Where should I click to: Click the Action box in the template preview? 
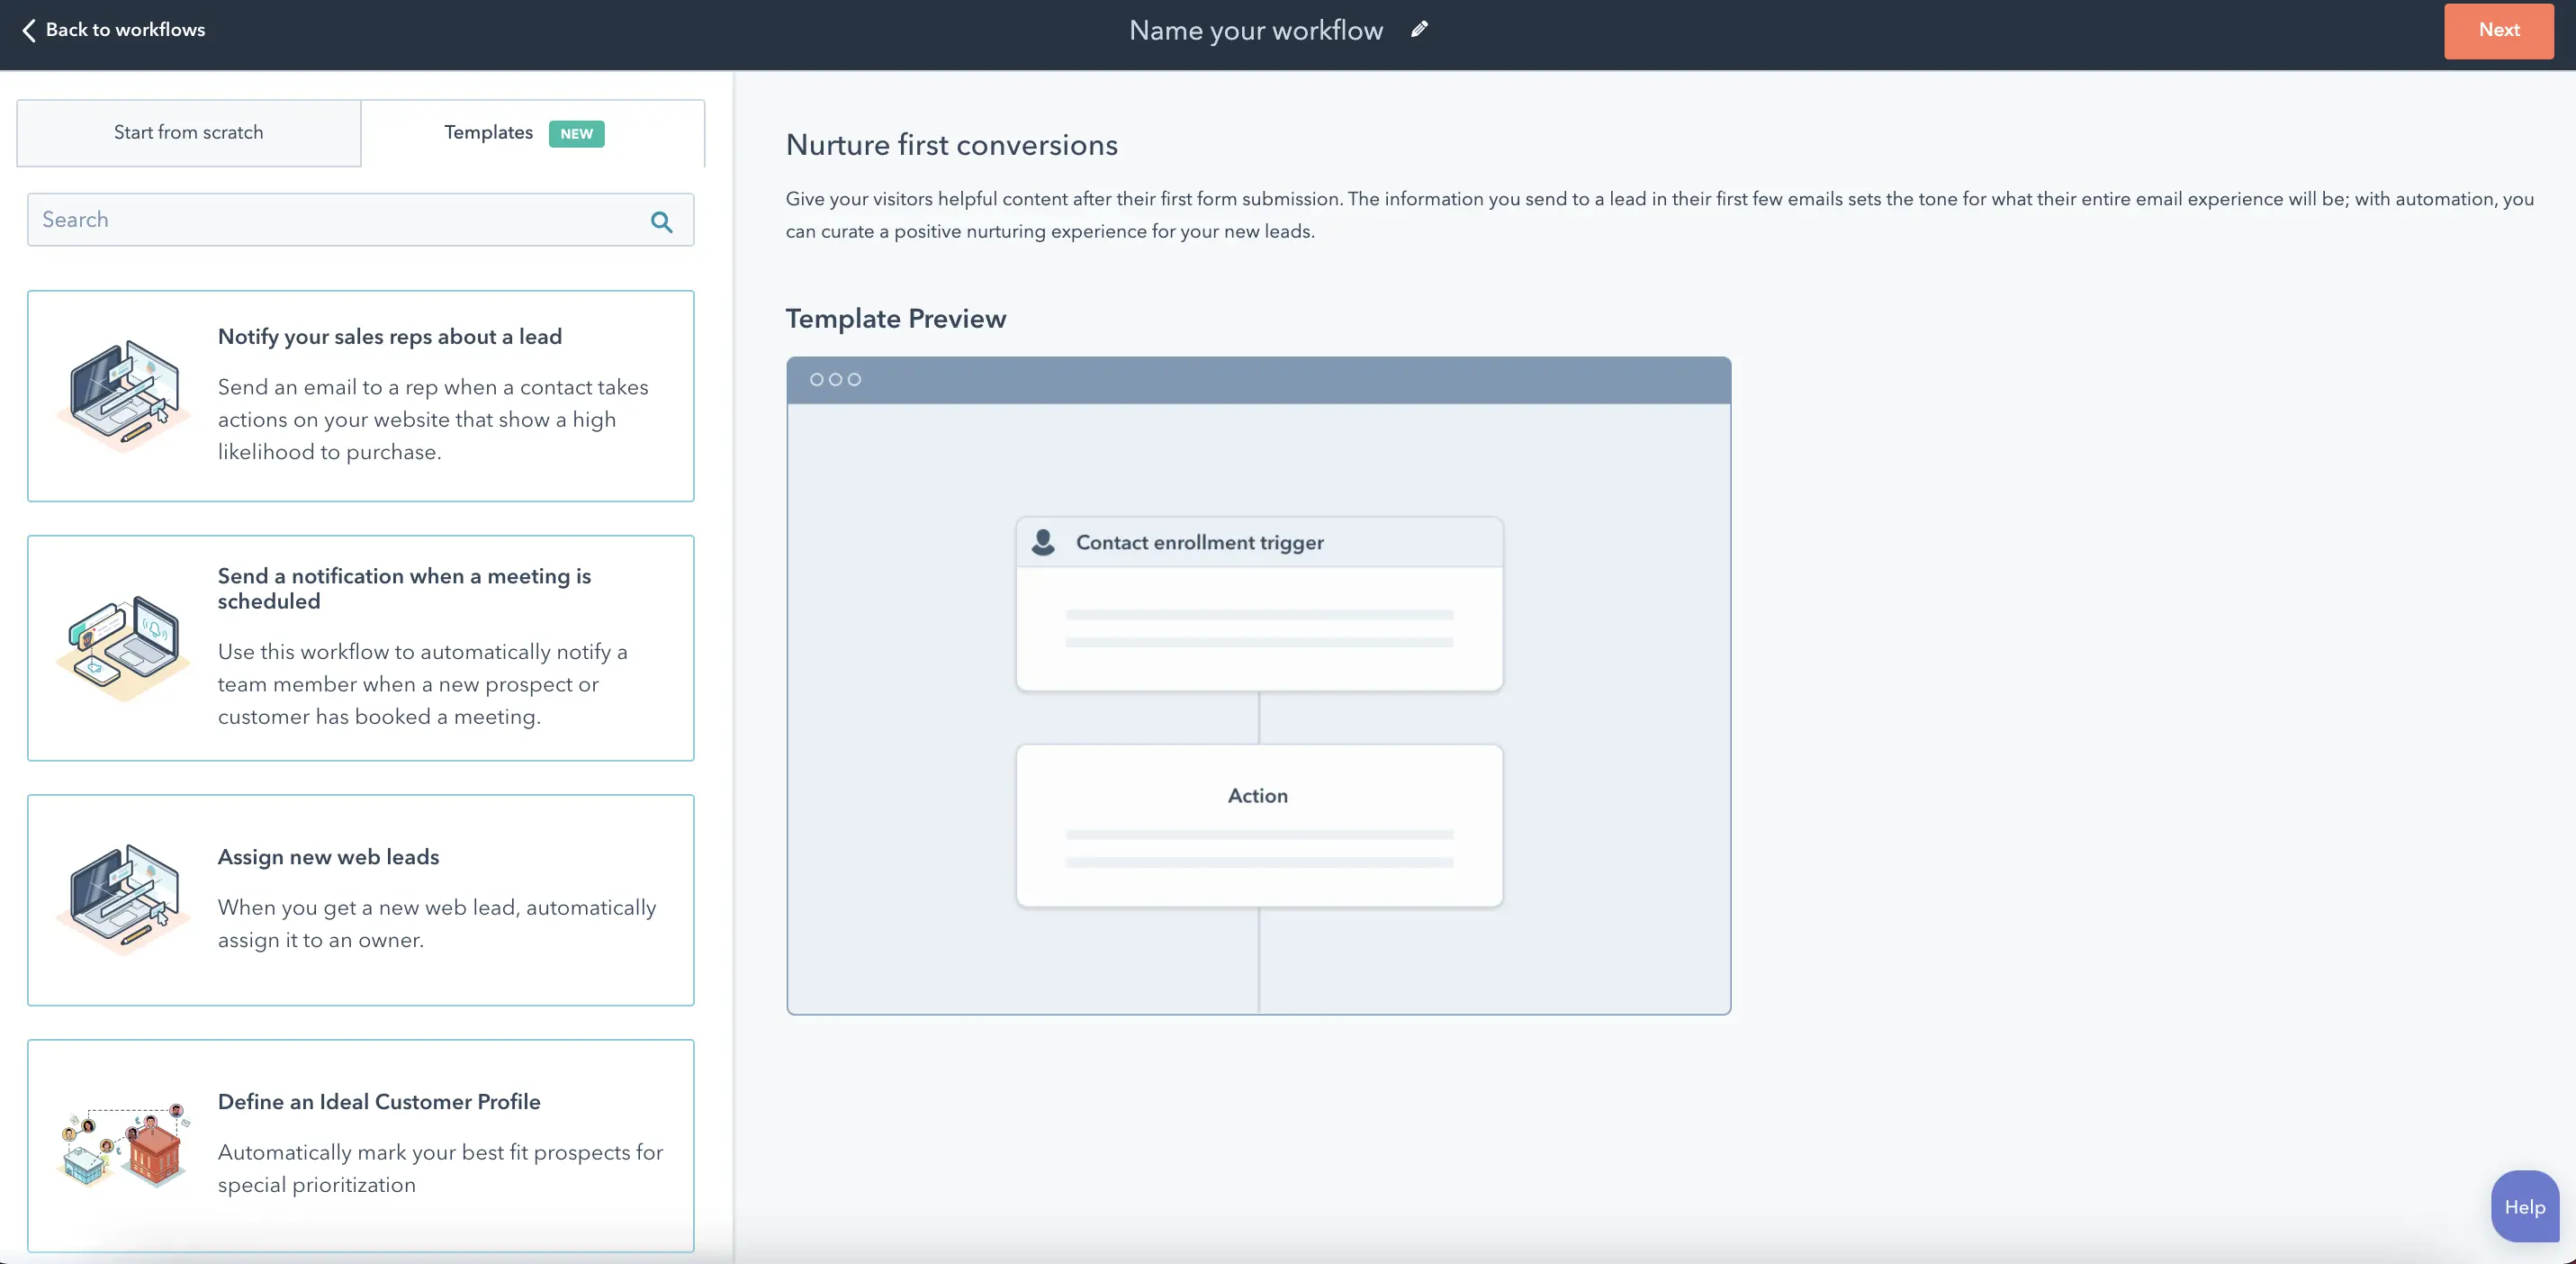click(x=1258, y=826)
